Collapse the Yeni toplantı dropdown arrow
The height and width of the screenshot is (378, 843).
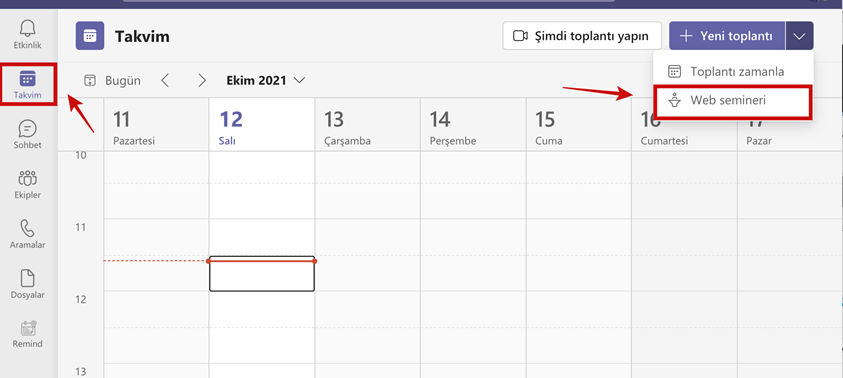(x=799, y=36)
